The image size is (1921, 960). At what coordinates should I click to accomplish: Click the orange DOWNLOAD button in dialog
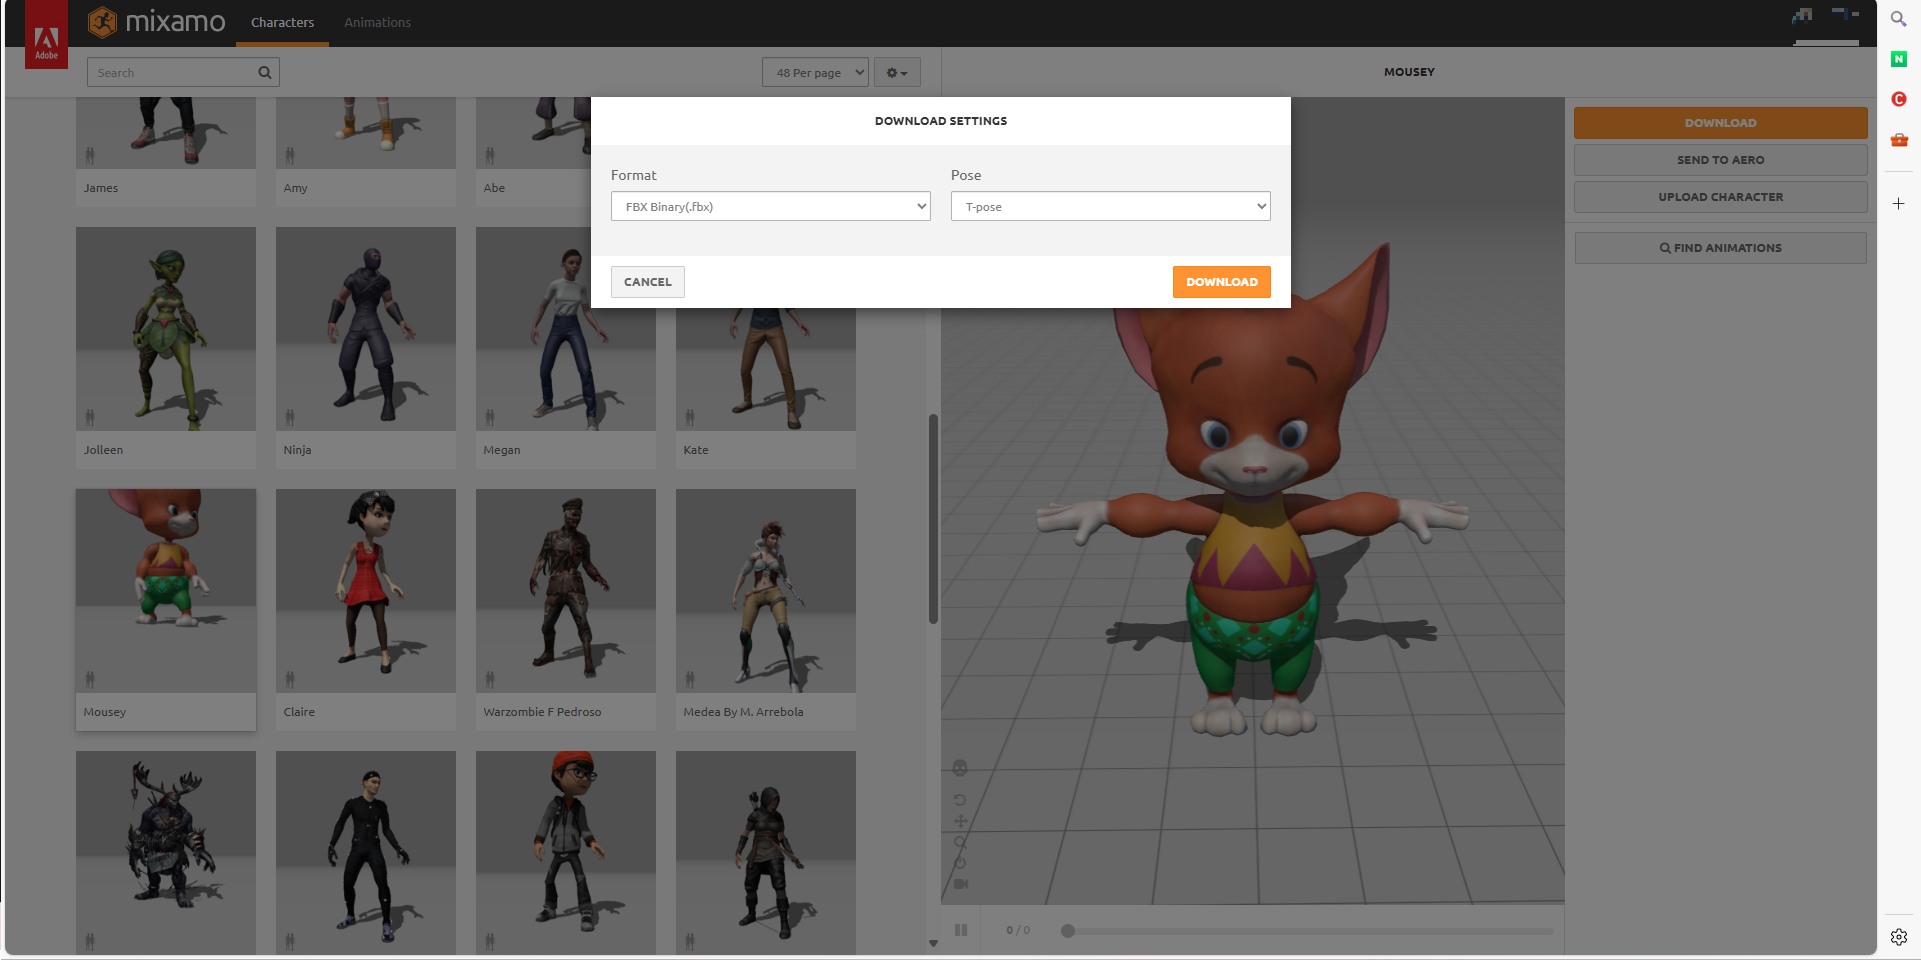1222,282
